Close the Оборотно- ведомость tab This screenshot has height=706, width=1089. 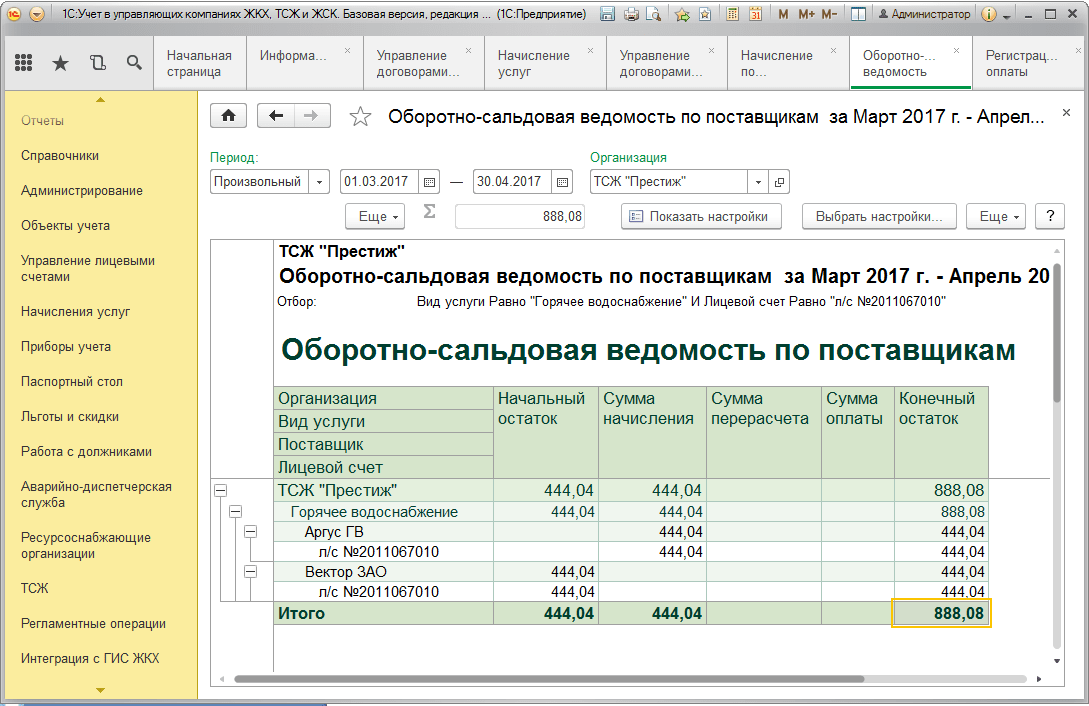coord(956,51)
